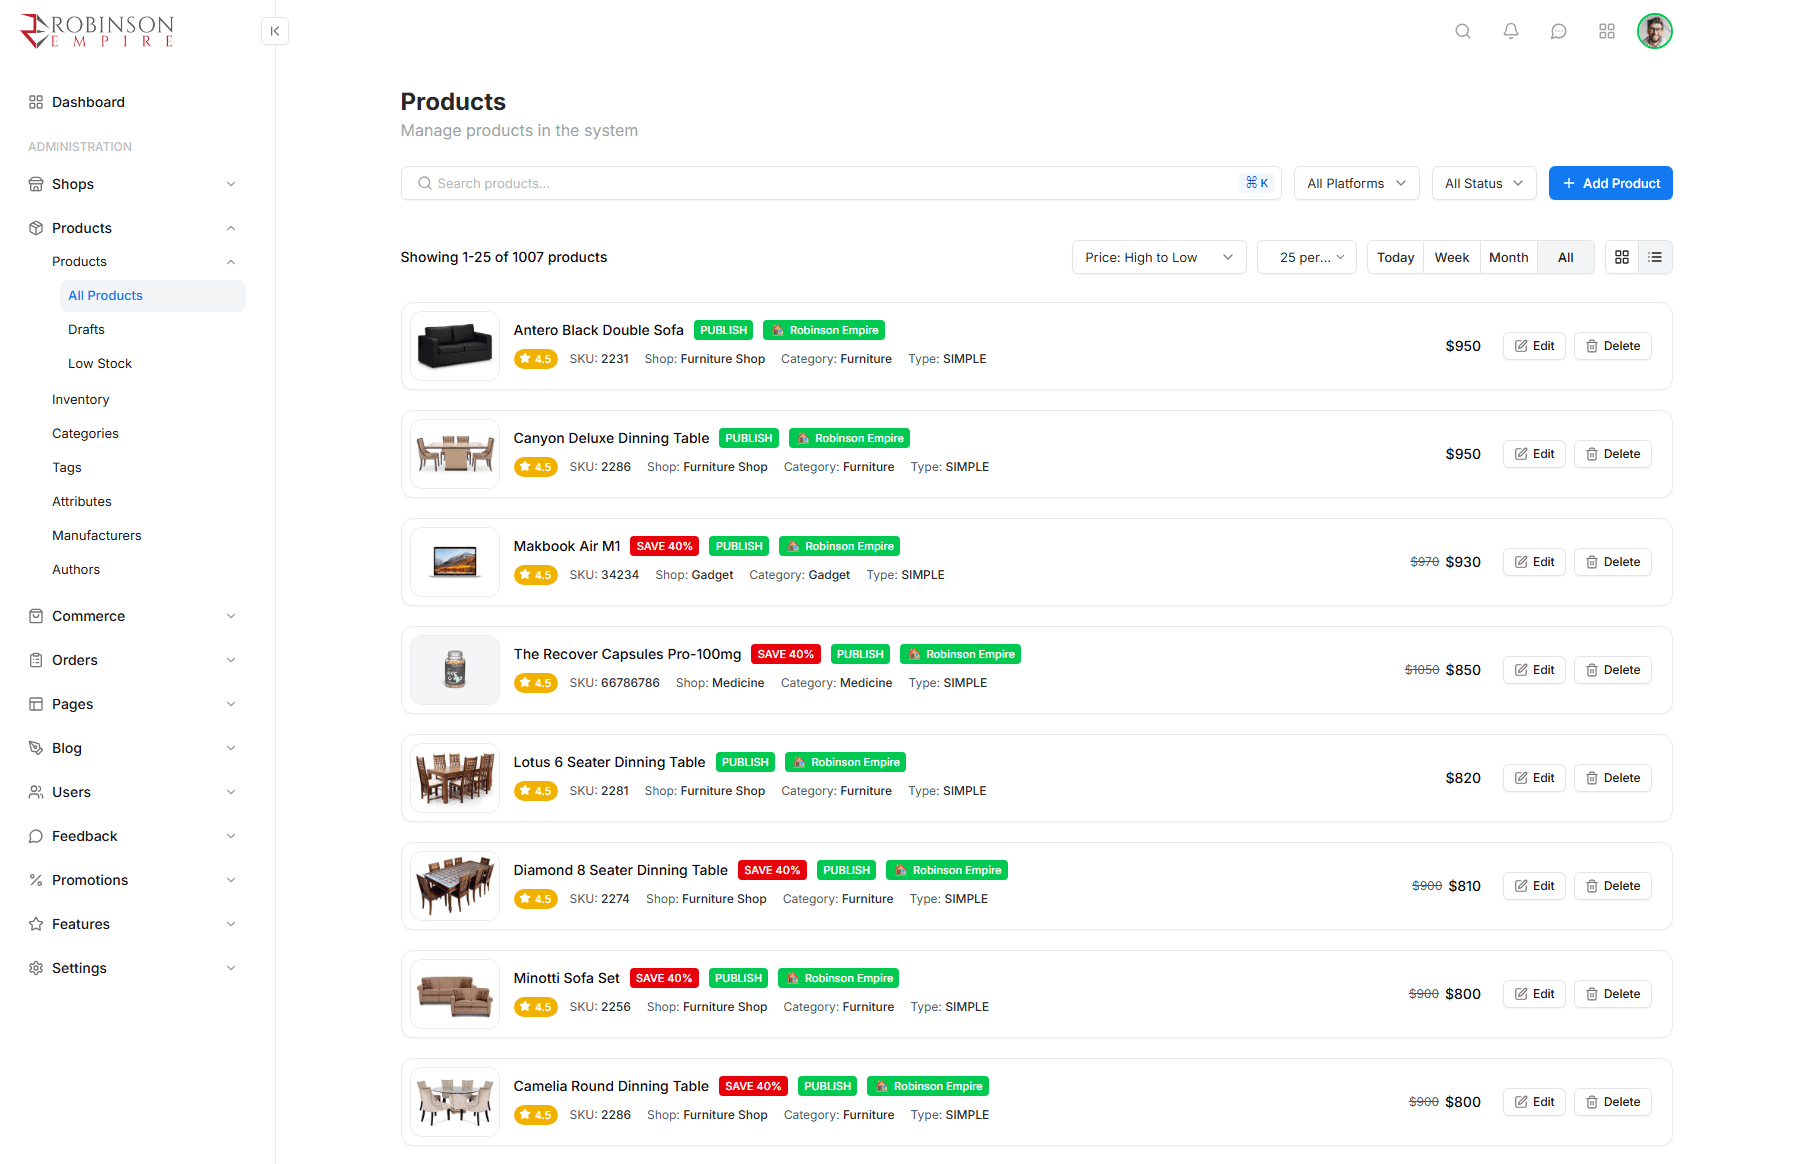Open messages via the chat bubble icon
The width and height of the screenshot is (1793, 1164).
point(1558,31)
